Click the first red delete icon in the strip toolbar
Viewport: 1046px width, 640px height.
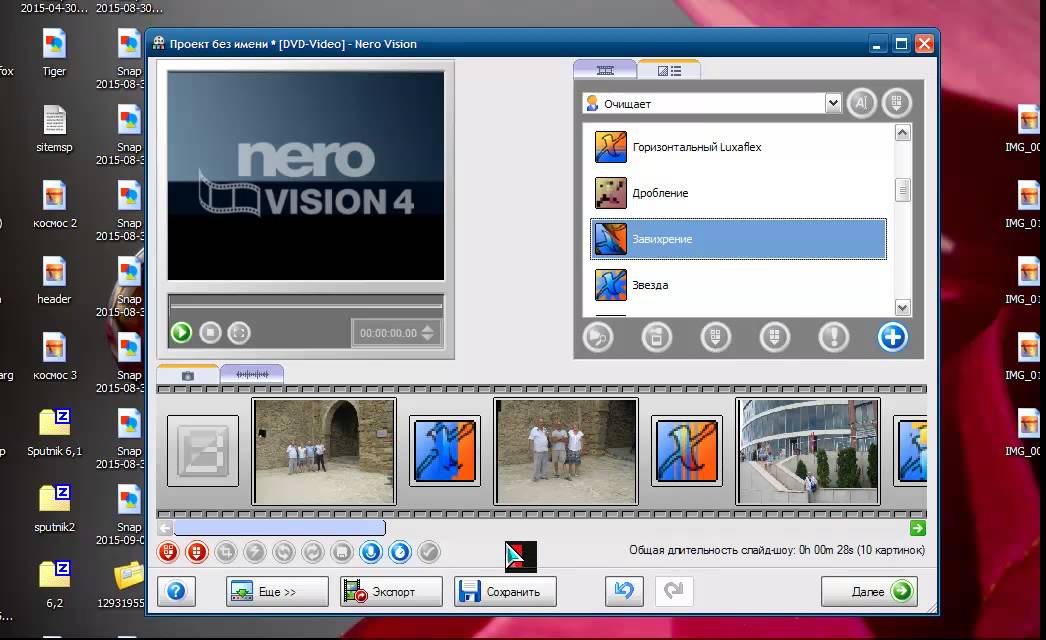point(168,551)
